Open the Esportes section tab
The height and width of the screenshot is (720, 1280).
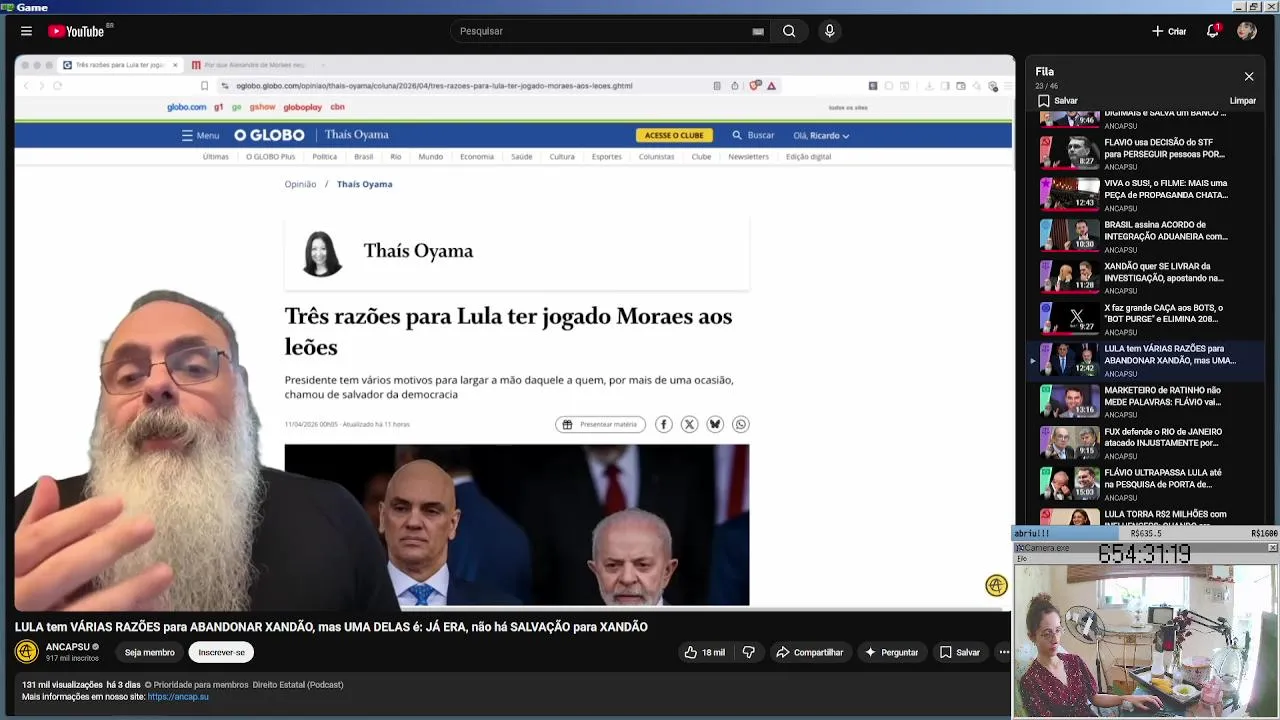pos(606,156)
